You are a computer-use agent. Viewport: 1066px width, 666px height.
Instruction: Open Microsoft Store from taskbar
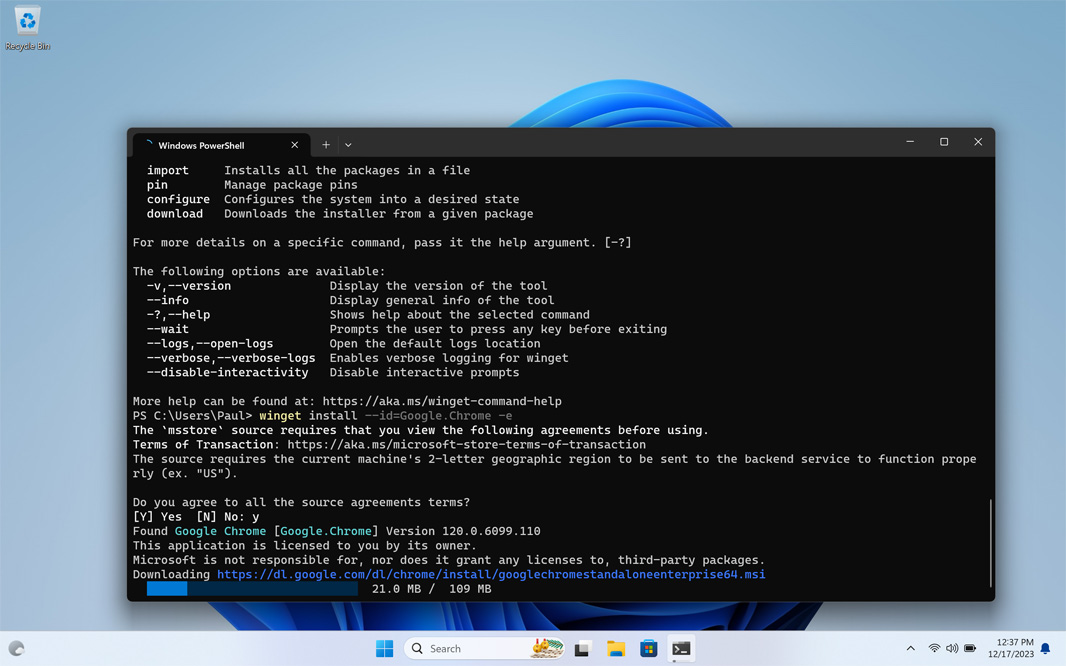[x=648, y=649]
